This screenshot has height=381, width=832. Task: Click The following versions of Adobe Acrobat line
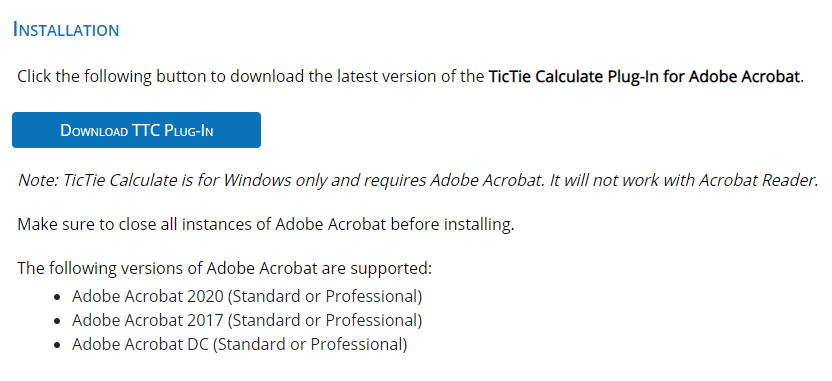(x=225, y=268)
